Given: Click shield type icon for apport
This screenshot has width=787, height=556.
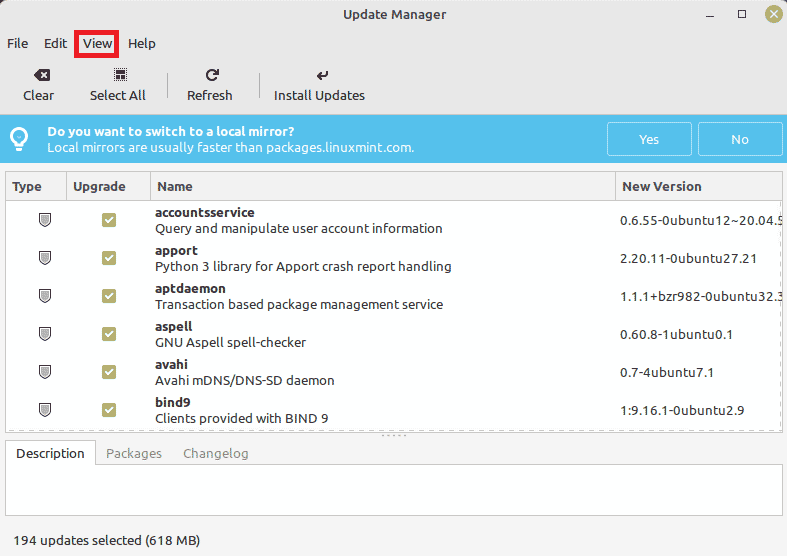Looking at the screenshot, I should pyautogui.click(x=45, y=258).
